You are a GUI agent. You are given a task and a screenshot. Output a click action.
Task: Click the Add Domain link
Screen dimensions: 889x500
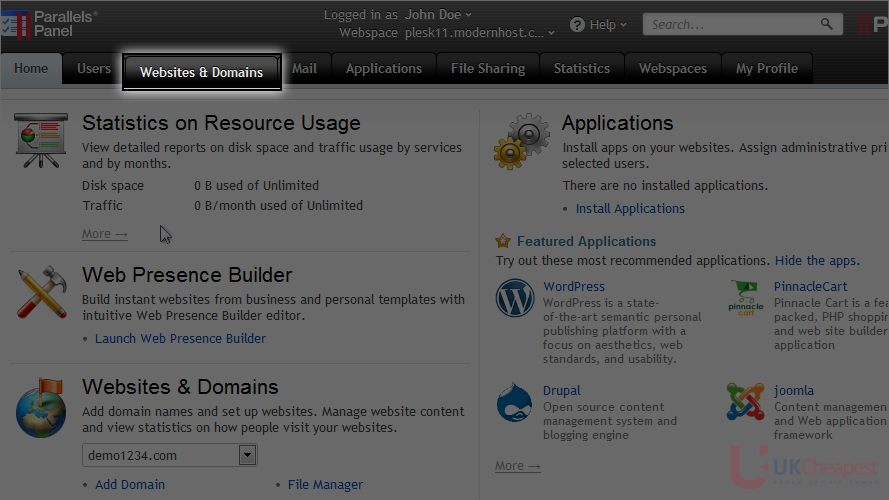tap(130, 485)
